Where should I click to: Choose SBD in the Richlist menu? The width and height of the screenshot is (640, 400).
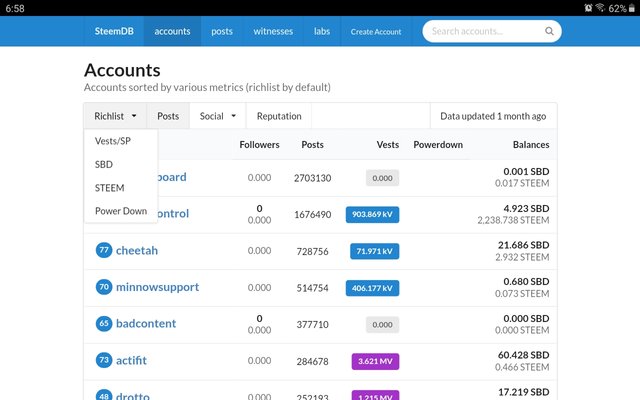point(104,164)
